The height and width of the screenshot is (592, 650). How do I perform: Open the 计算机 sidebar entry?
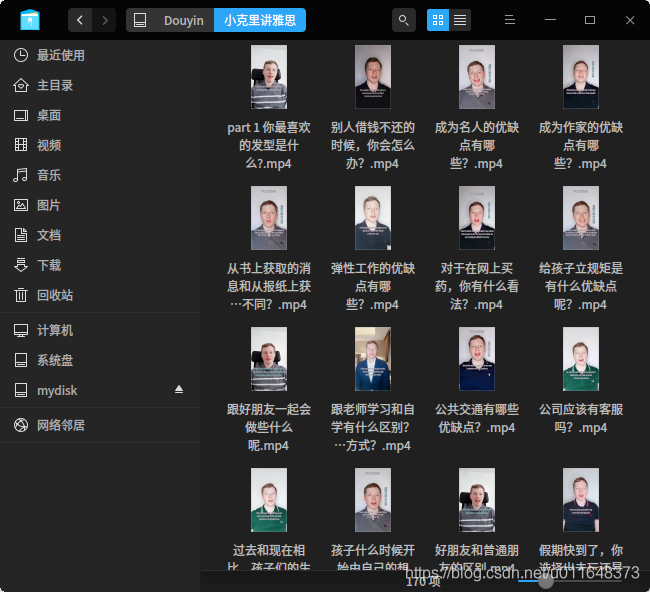pos(100,330)
